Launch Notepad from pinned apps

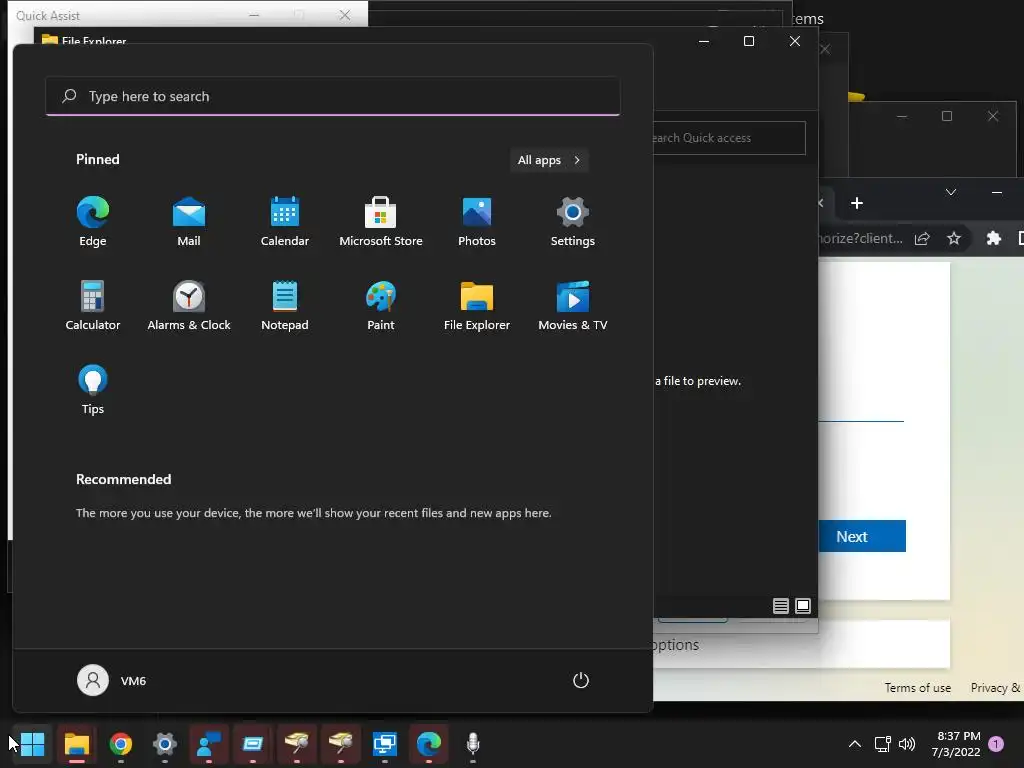click(x=285, y=306)
